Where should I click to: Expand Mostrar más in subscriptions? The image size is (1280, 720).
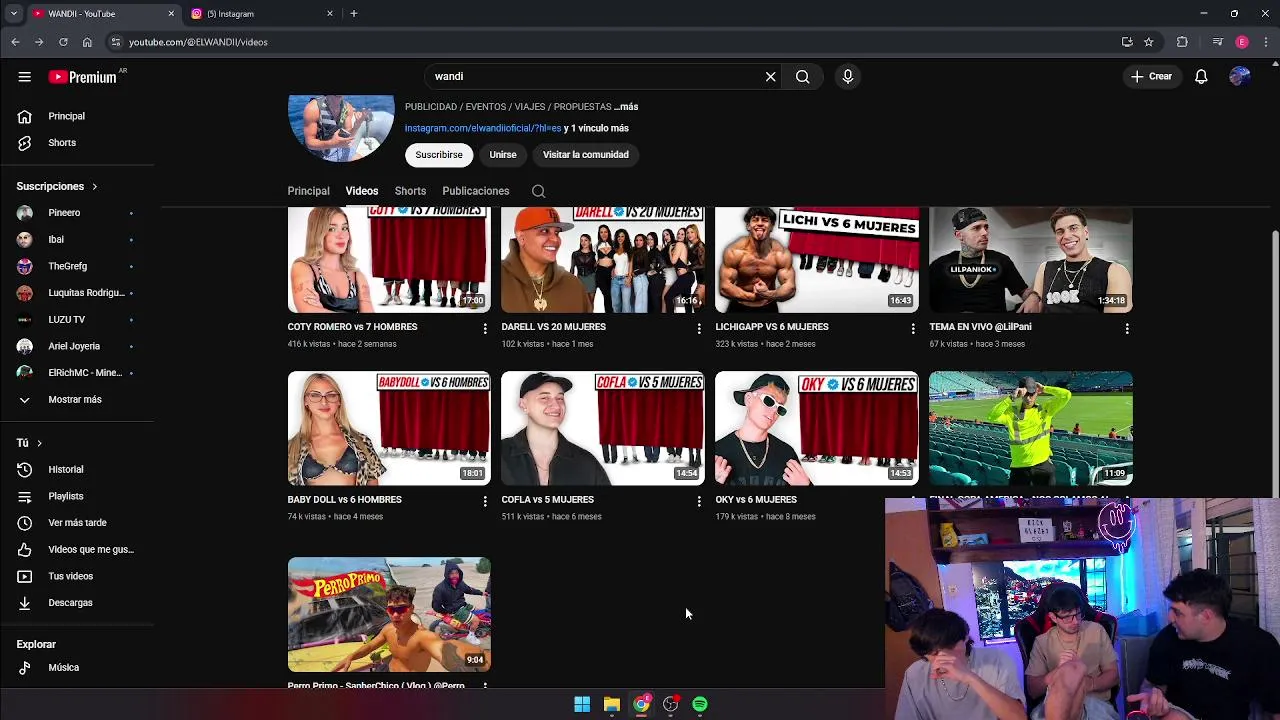(x=77, y=400)
